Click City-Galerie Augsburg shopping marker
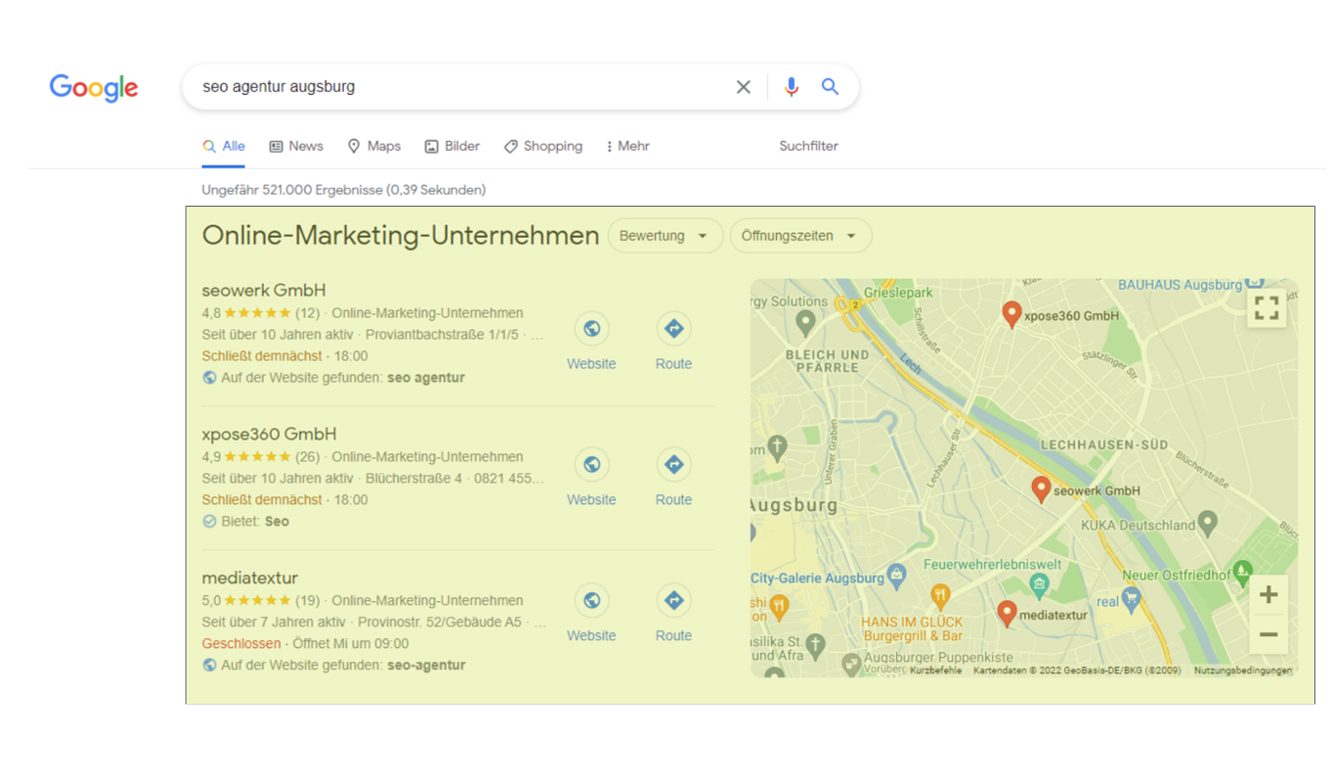The image size is (1344, 778). click(x=896, y=575)
